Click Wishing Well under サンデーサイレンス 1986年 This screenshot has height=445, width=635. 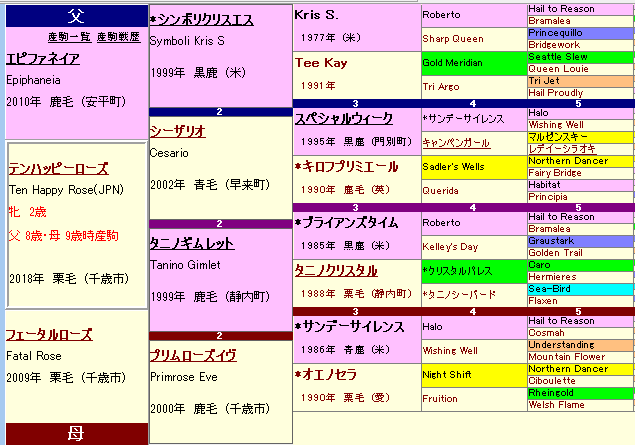click(474, 351)
